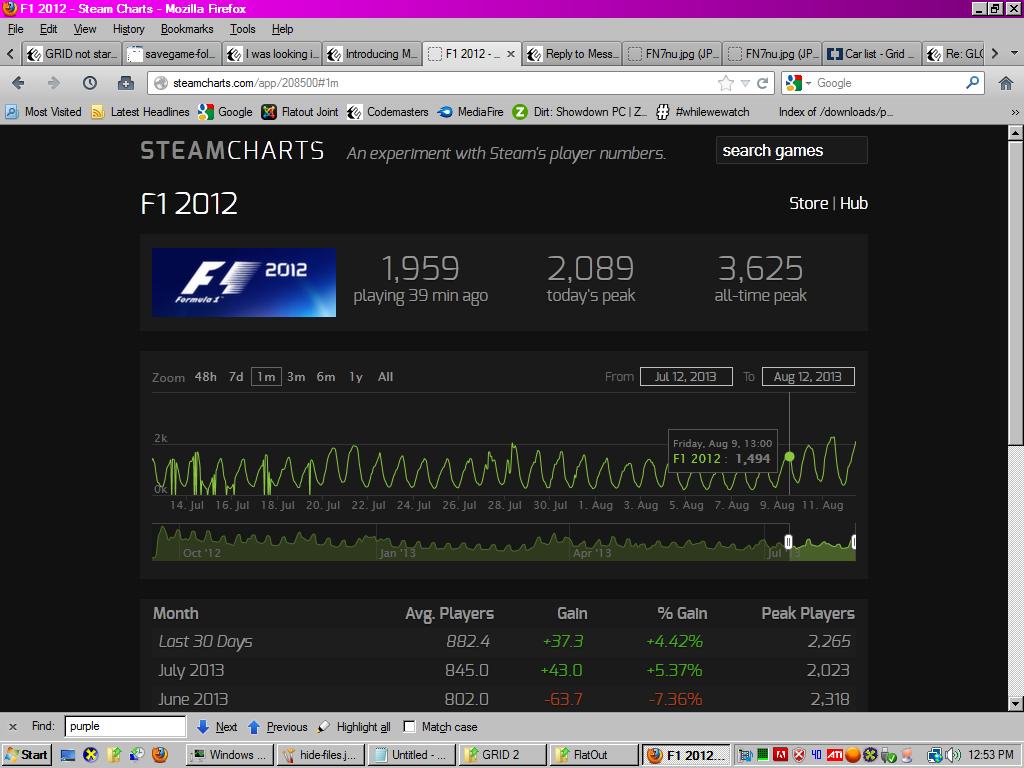The width and height of the screenshot is (1024, 768).
Task: Click the bookmark star in address bar
Action: coord(726,83)
